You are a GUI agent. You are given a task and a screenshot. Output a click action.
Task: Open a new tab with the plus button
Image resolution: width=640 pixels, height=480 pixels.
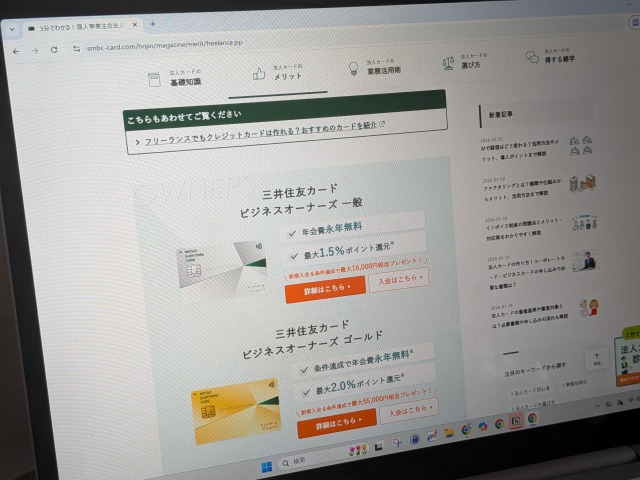(153, 24)
